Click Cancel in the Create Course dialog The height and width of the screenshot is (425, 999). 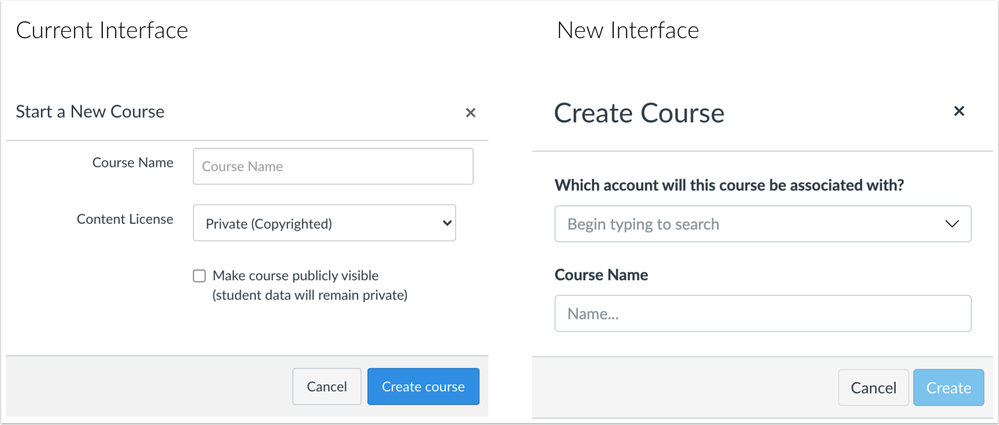(x=873, y=388)
